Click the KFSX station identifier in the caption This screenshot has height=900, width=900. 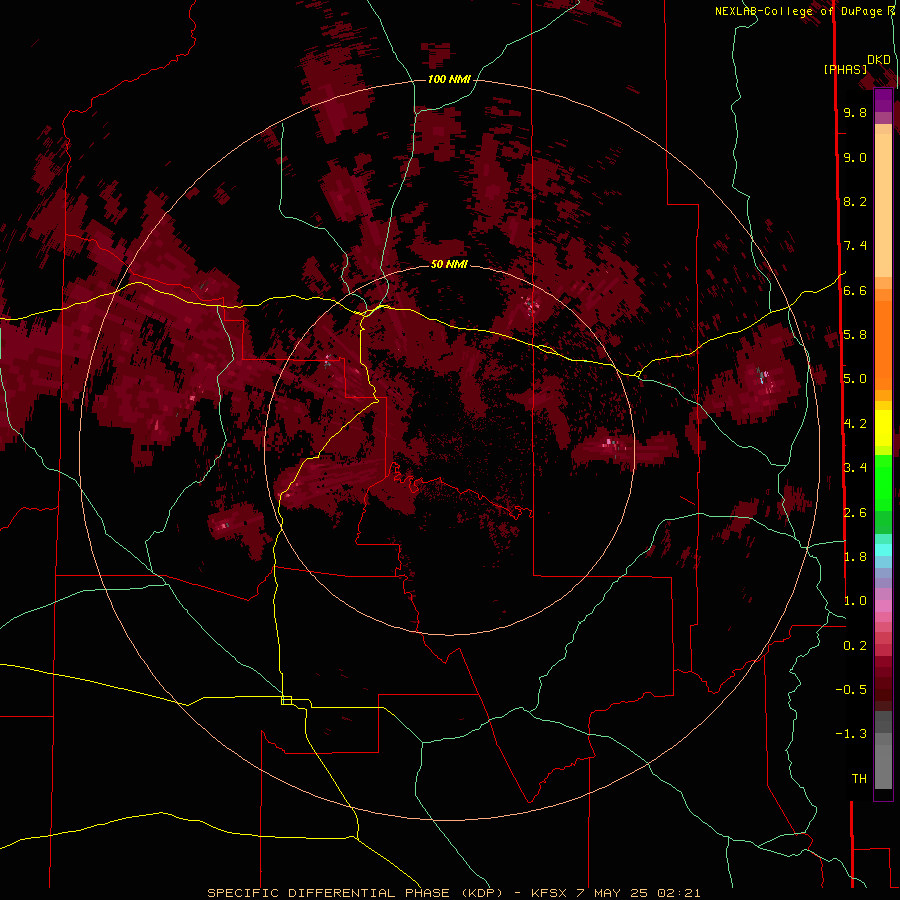pos(549,893)
